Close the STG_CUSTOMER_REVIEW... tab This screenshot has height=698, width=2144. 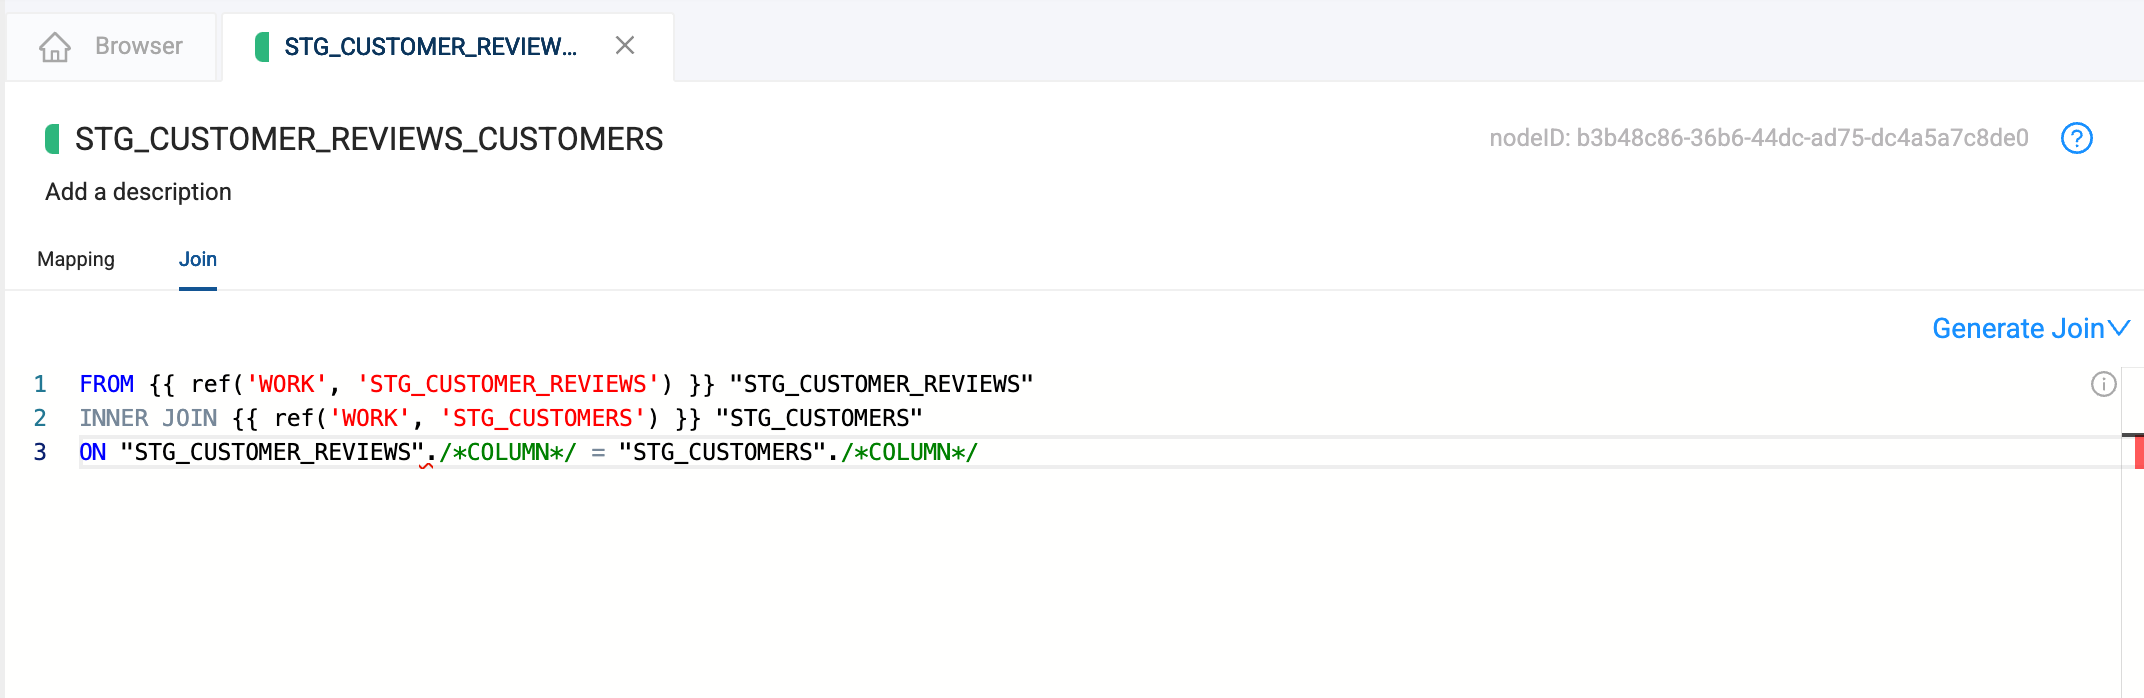pos(625,46)
